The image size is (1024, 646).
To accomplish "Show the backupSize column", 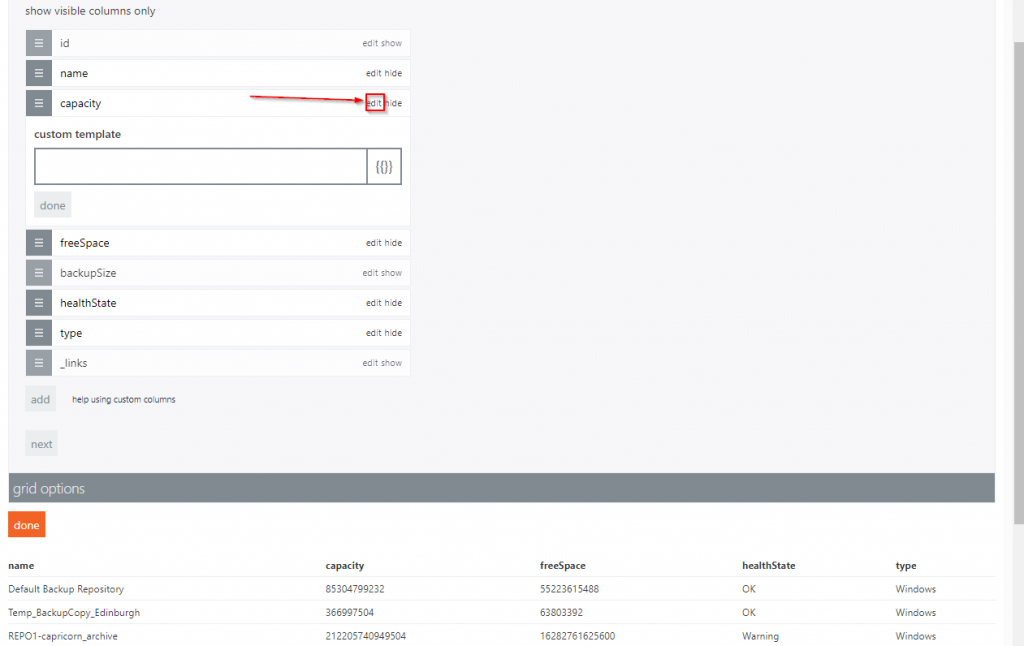I will click(x=392, y=273).
